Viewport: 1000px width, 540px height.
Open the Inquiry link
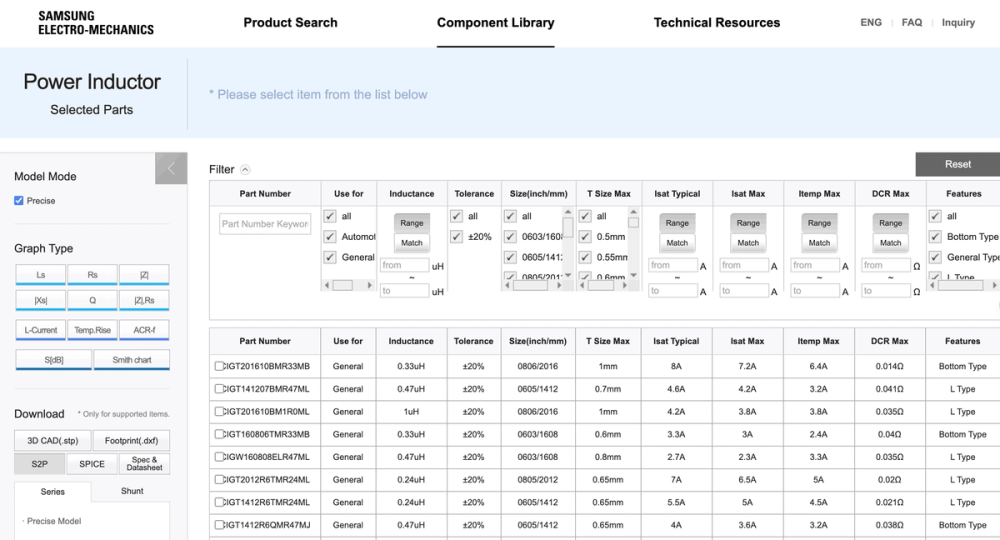959,22
